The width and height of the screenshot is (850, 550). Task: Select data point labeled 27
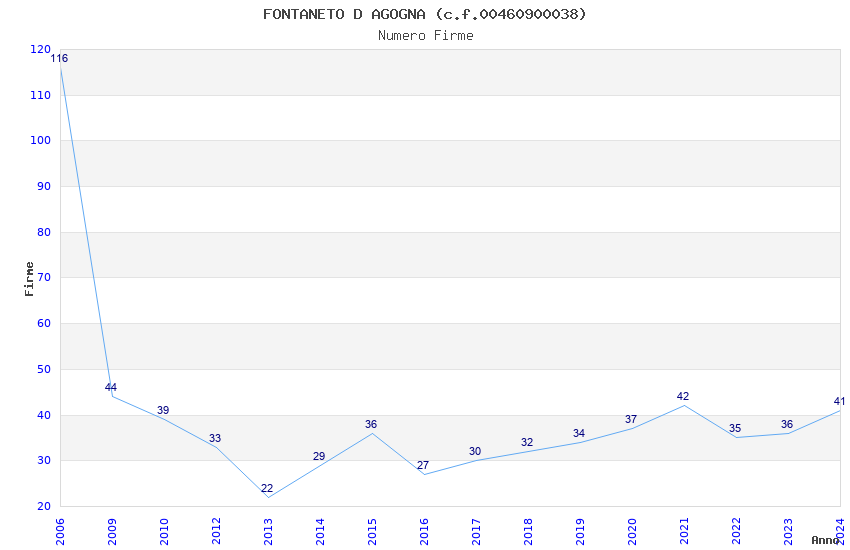[423, 465]
